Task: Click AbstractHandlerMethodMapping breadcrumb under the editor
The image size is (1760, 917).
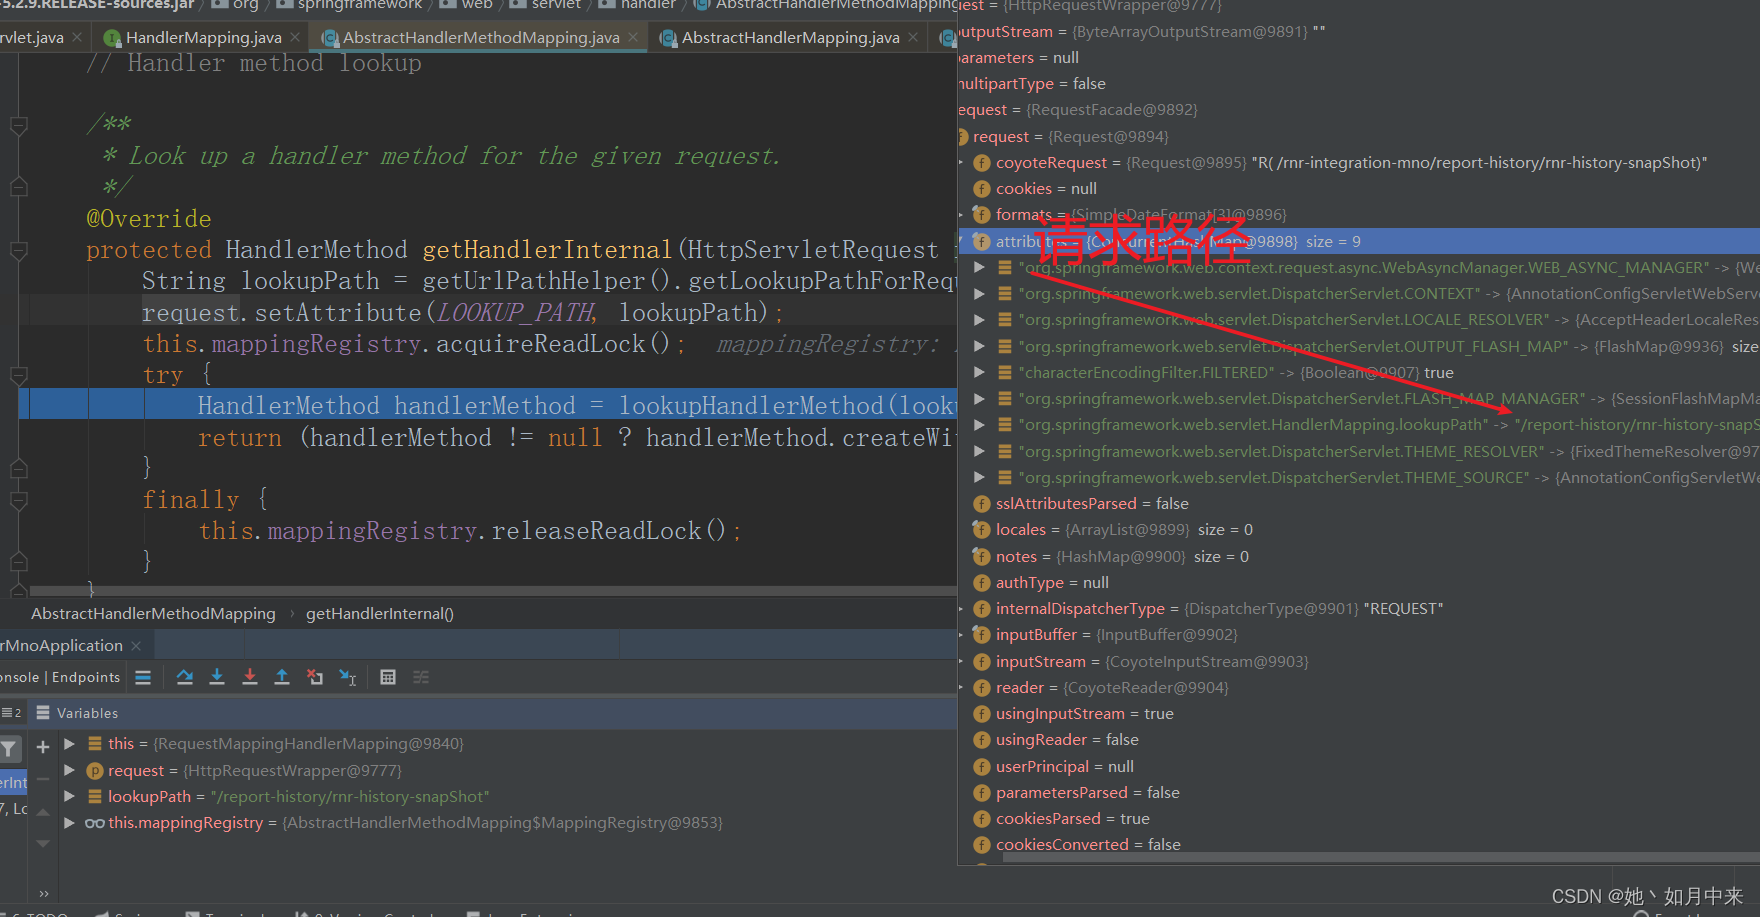Action: click(153, 613)
